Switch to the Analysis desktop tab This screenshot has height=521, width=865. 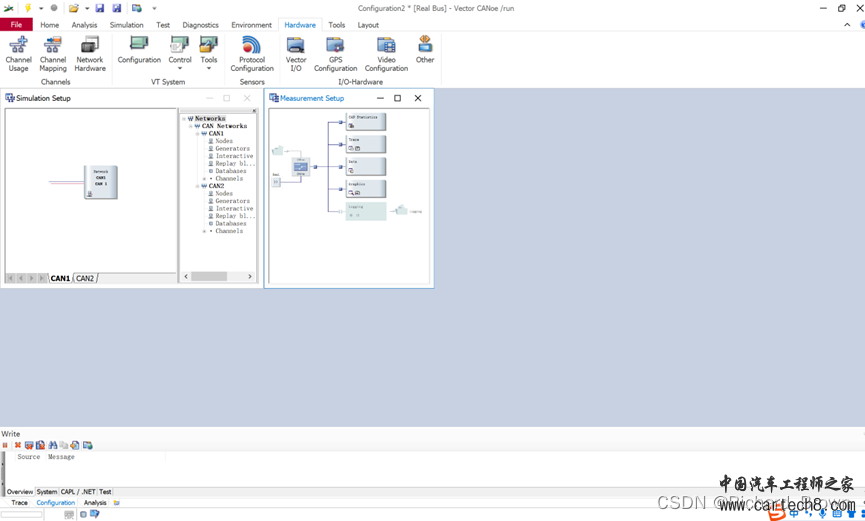pyautogui.click(x=95, y=503)
